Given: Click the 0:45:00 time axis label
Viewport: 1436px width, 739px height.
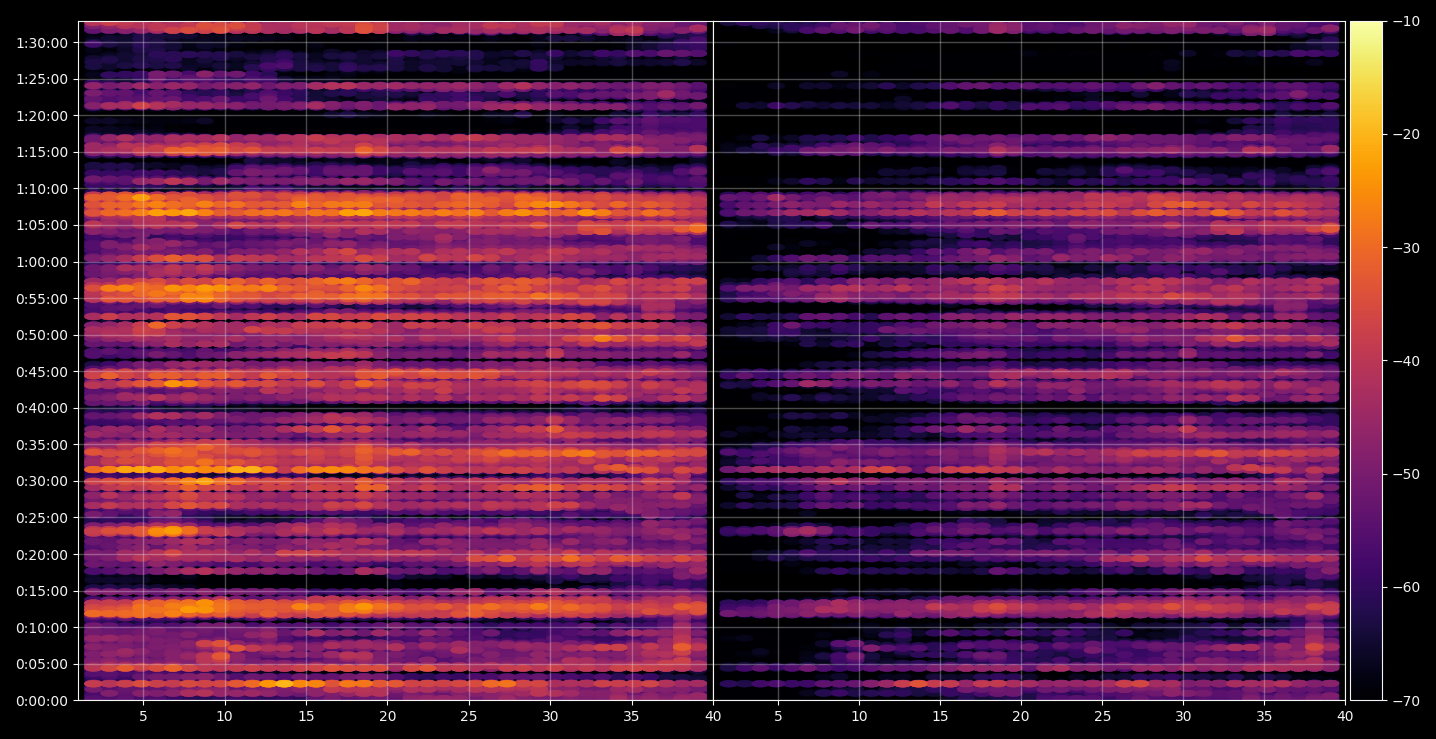Looking at the screenshot, I should tap(41, 372).
